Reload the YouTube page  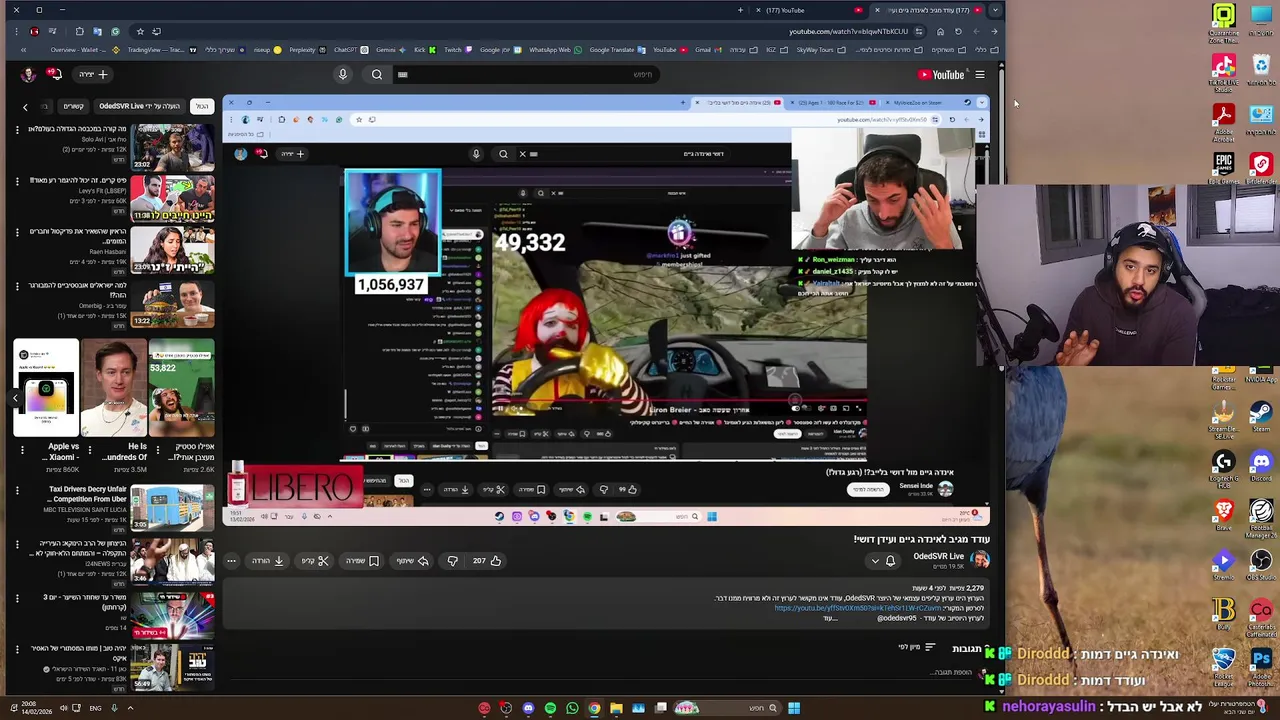coord(958,31)
